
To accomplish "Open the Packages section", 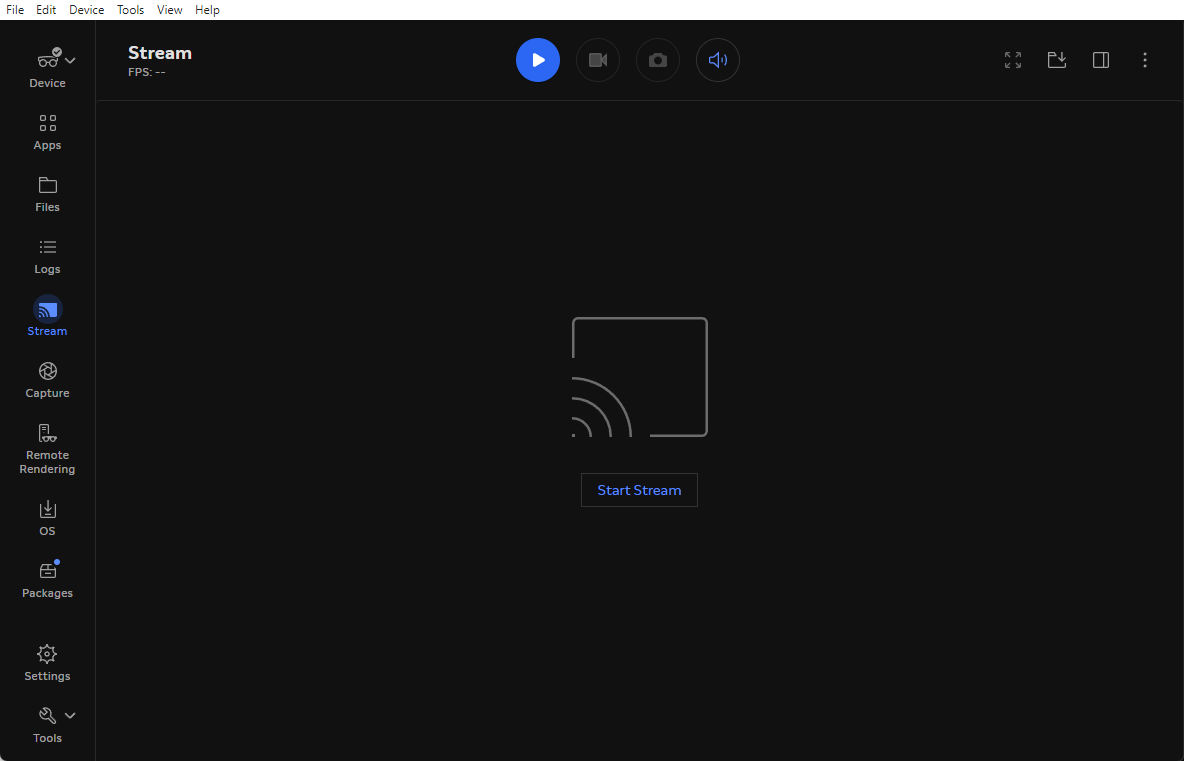I will tap(47, 579).
